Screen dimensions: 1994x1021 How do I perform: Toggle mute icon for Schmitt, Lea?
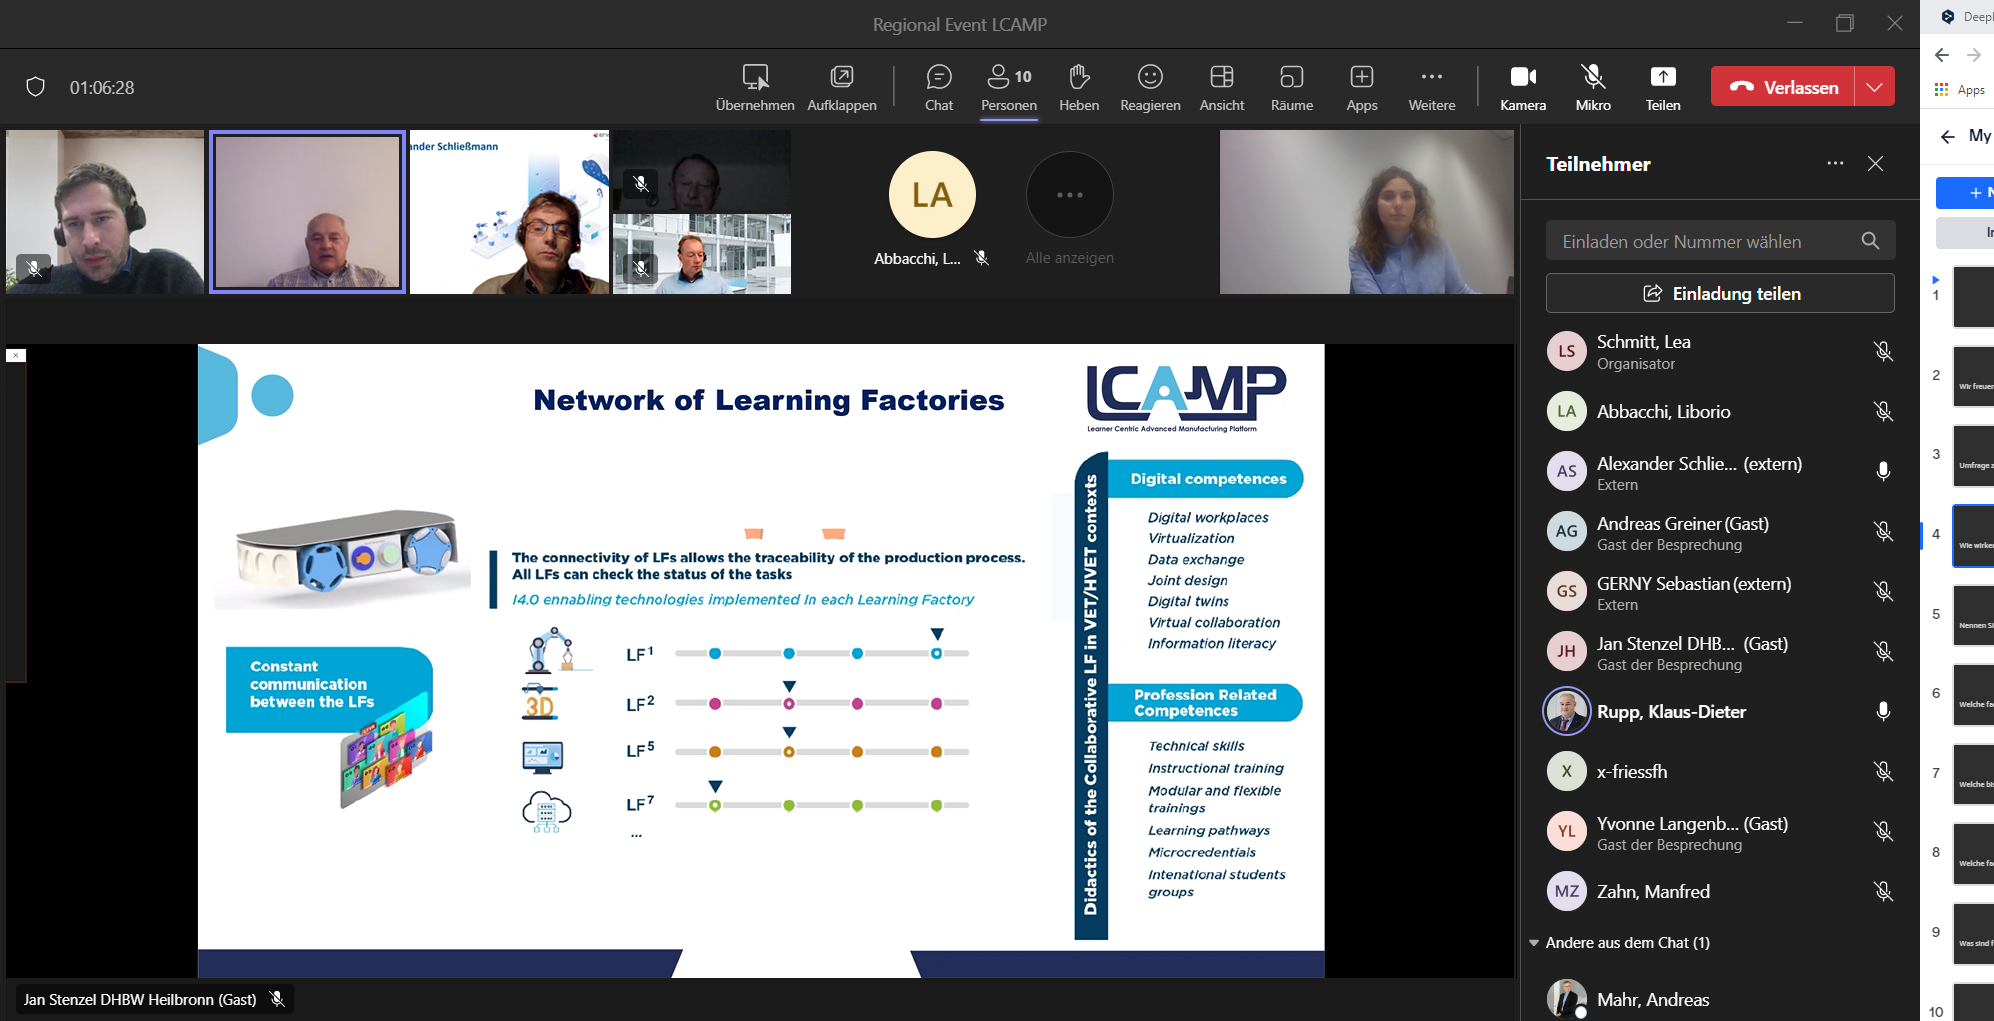click(1882, 352)
